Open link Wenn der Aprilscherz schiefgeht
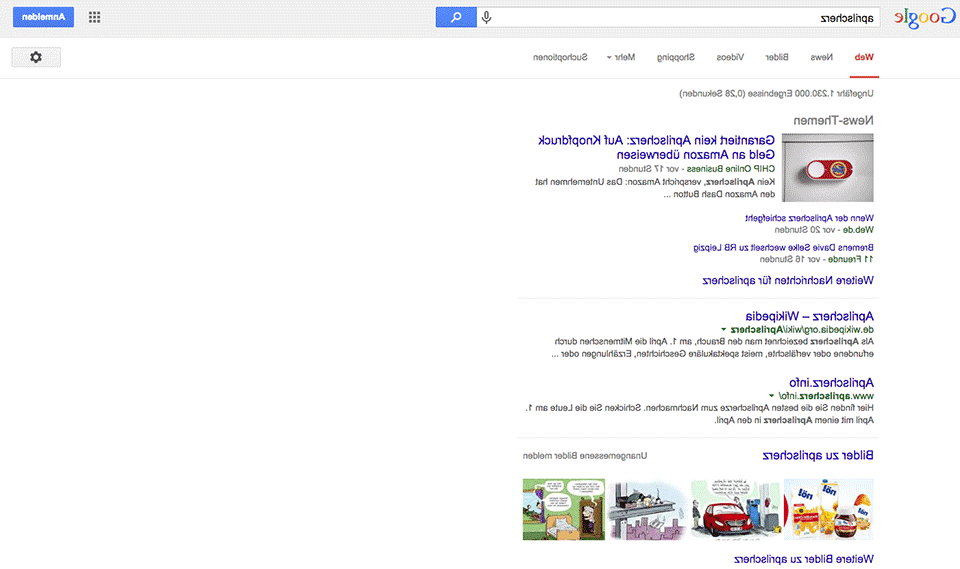960x569 pixels. point(809,217)
